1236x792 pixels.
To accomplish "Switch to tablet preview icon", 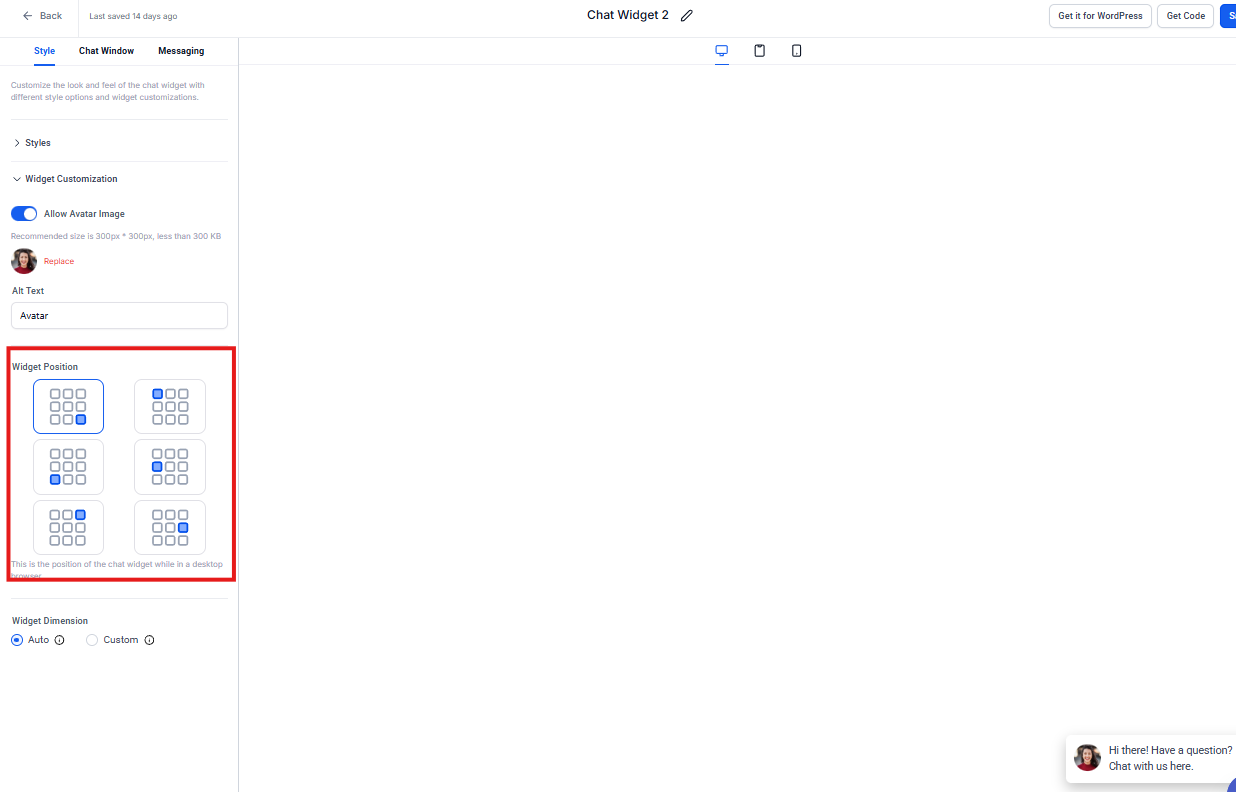I will coord(760,51).
